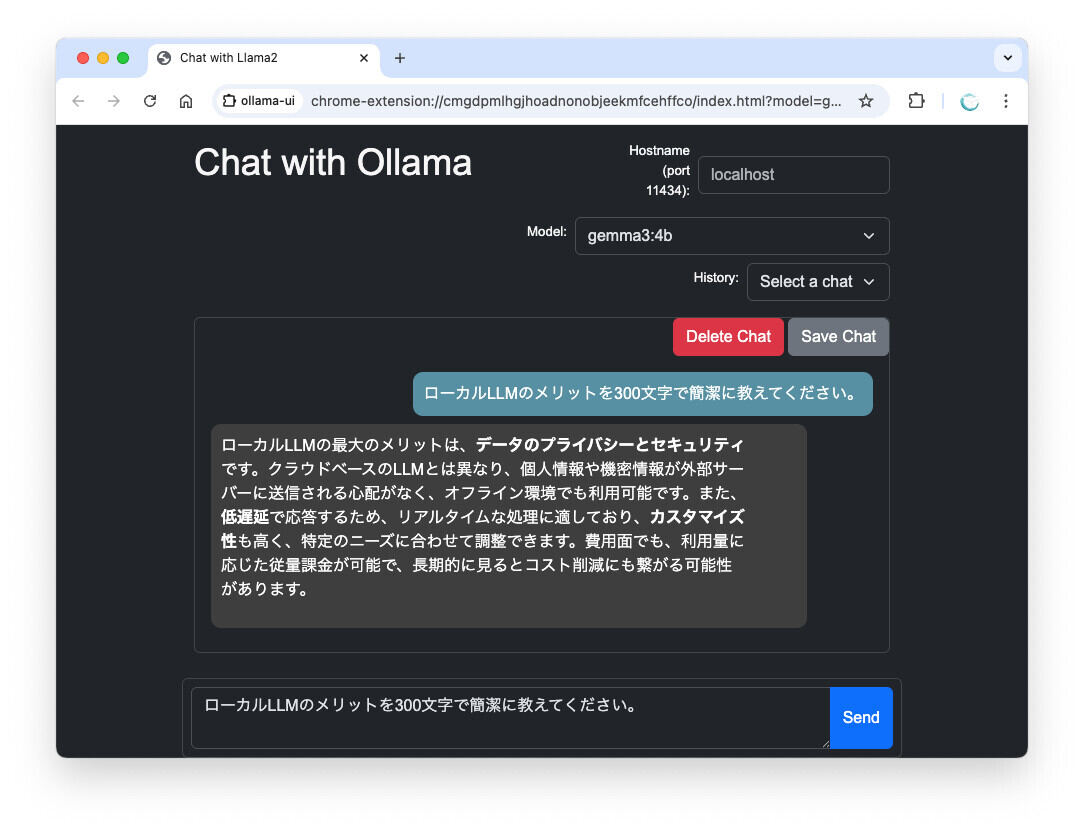Screen dimensions: 1084x832
Task: Click the user message bubble about ローカルLLM
Action: (x=643, y=394)
